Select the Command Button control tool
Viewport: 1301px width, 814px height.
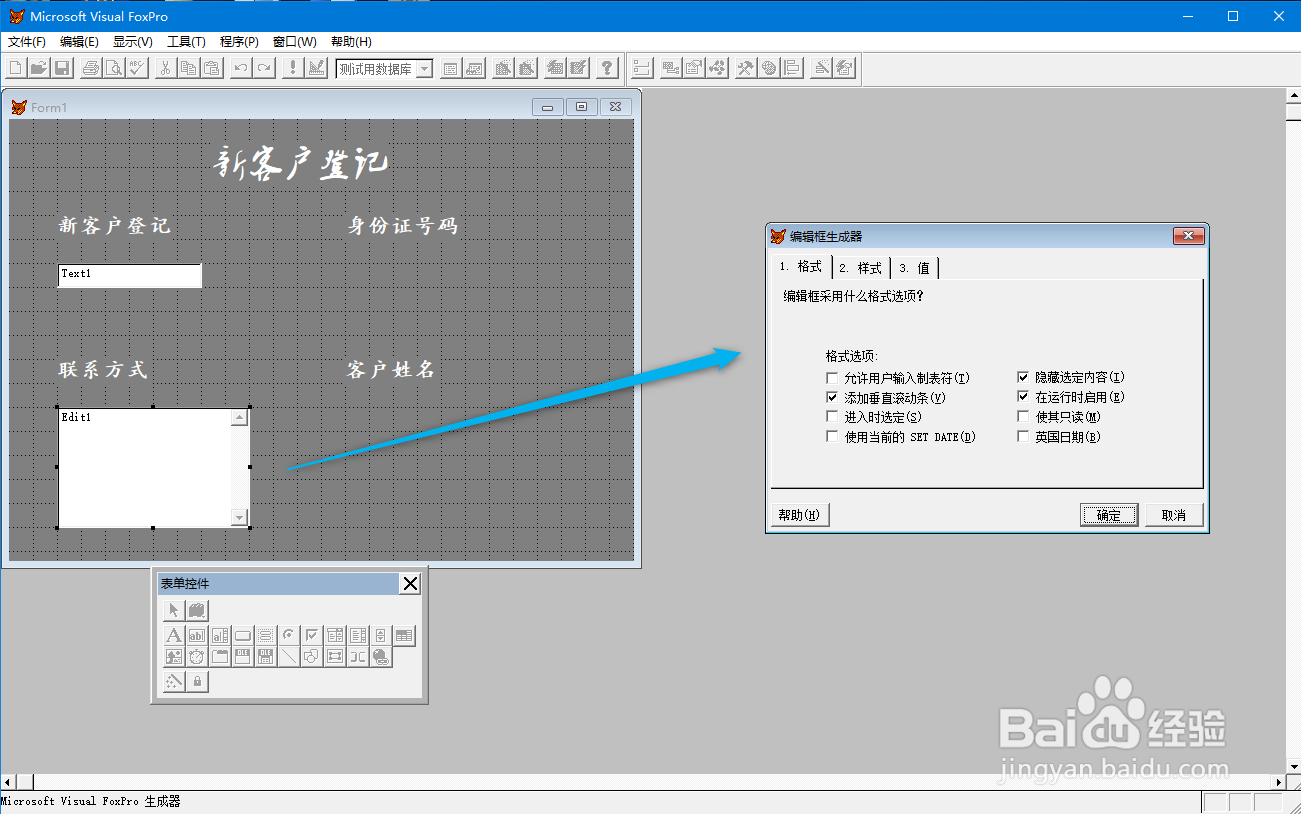(x=243, y=635)
